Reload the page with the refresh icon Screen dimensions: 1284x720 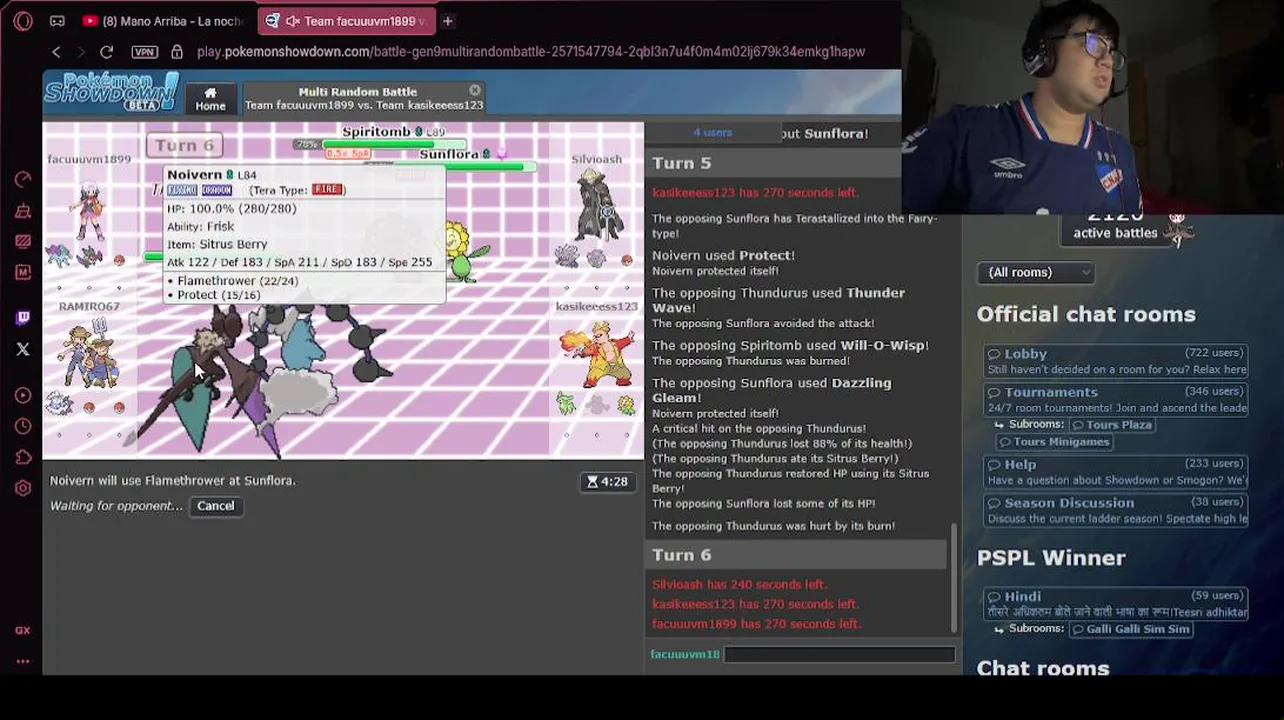click(x=107, y=51)
